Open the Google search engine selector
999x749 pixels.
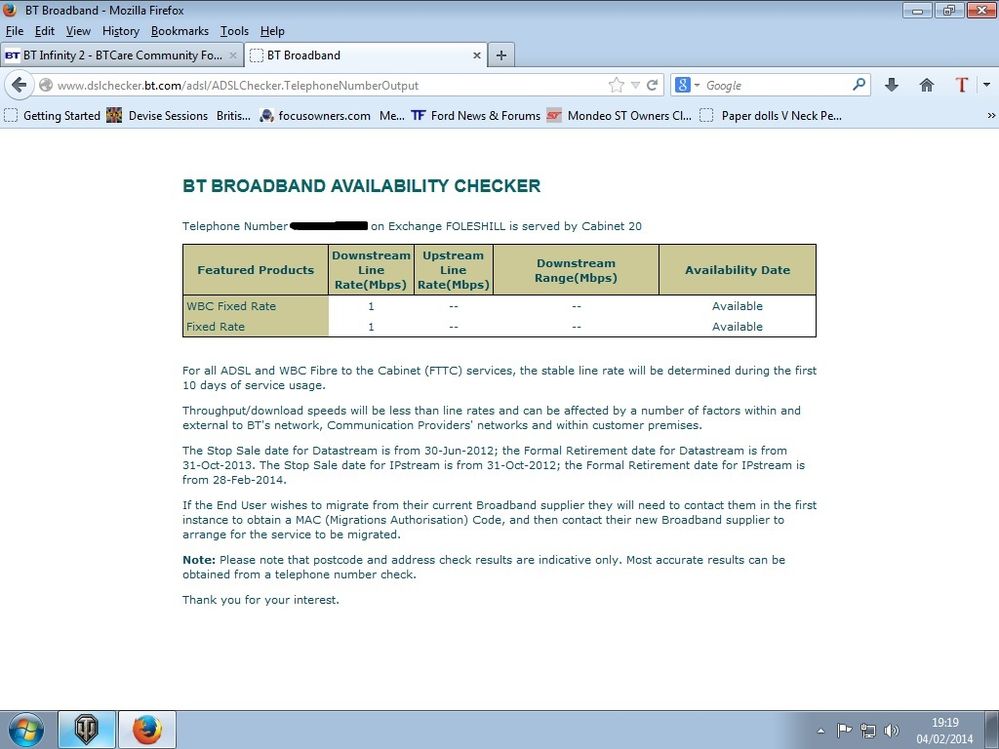pyautogui.click(x=687, y=85)
